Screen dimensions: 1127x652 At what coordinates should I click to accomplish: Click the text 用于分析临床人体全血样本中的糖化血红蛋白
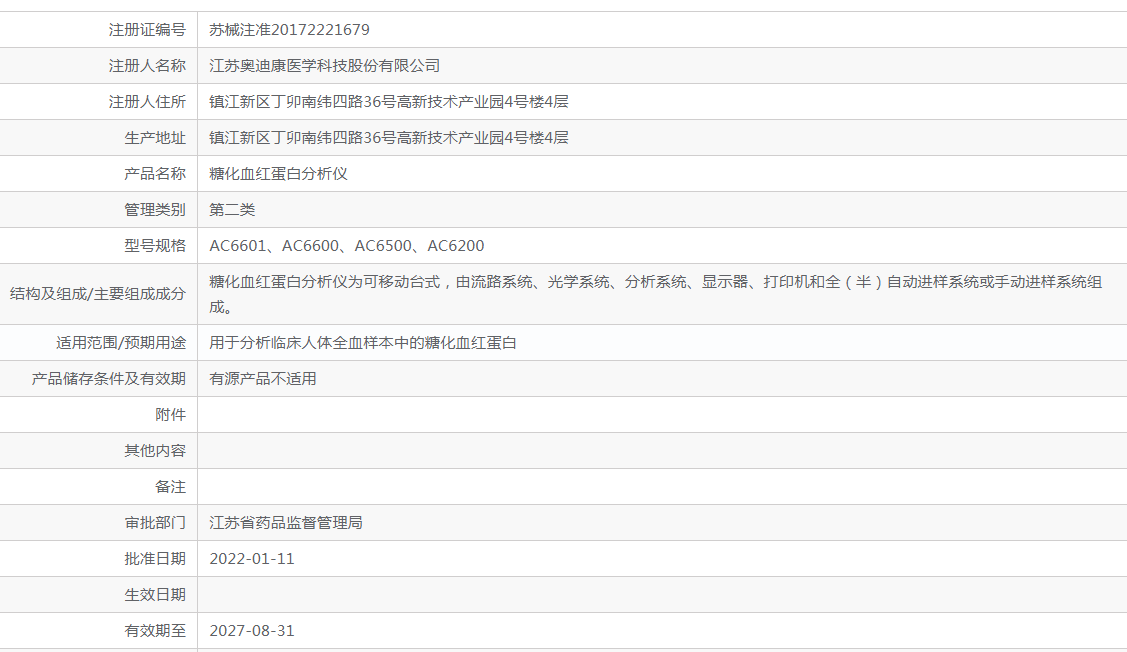[x=363, y=342]
